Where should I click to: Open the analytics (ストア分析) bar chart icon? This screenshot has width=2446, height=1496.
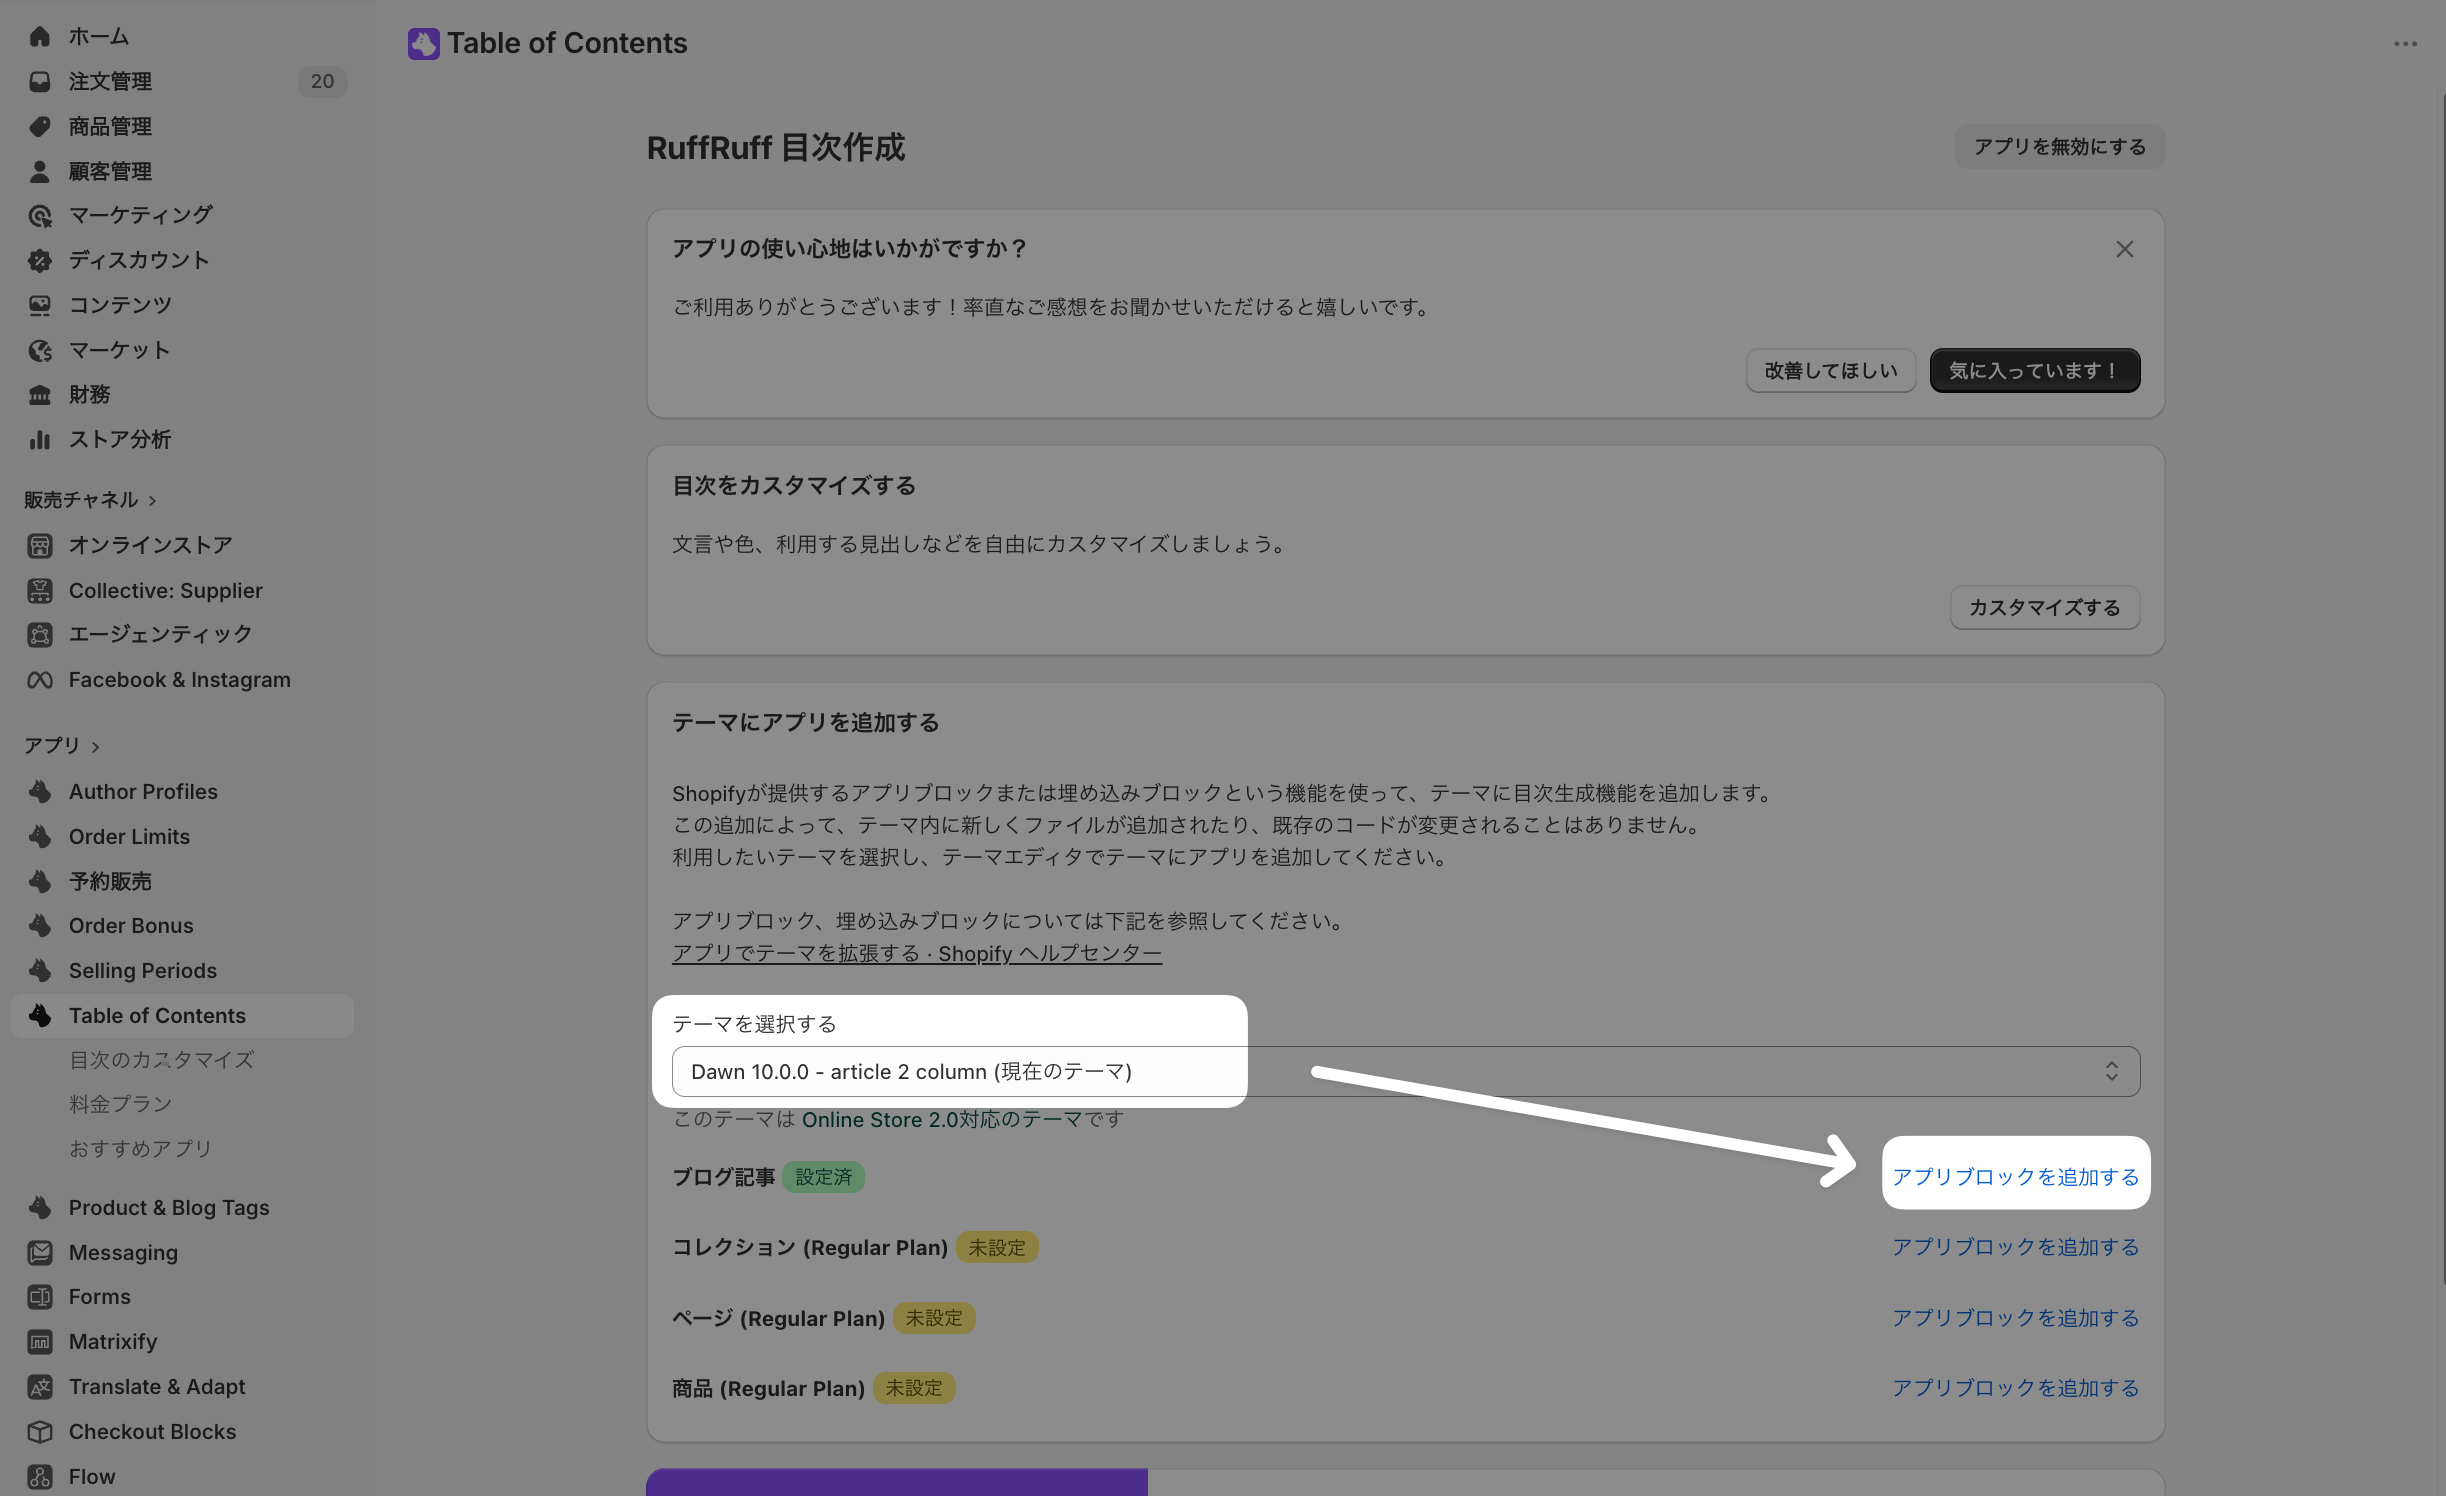[x=40, y=440]
